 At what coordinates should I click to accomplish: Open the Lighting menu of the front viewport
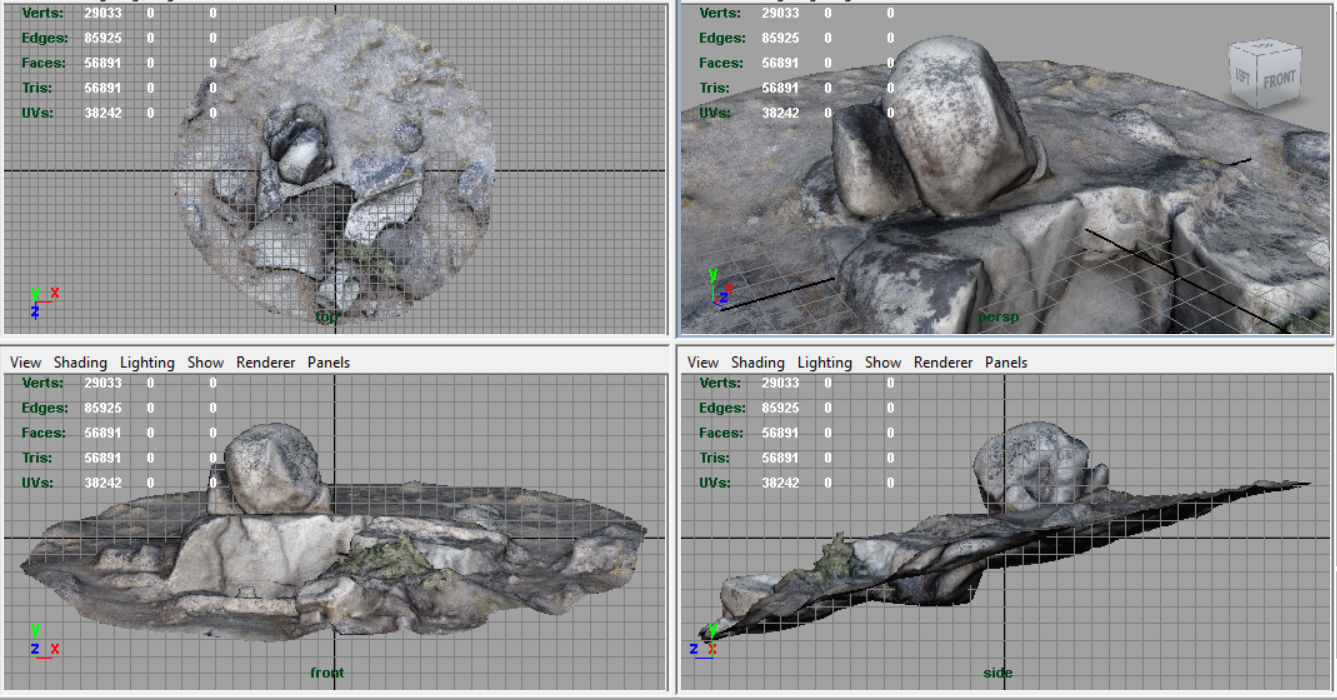coord(147,362)
